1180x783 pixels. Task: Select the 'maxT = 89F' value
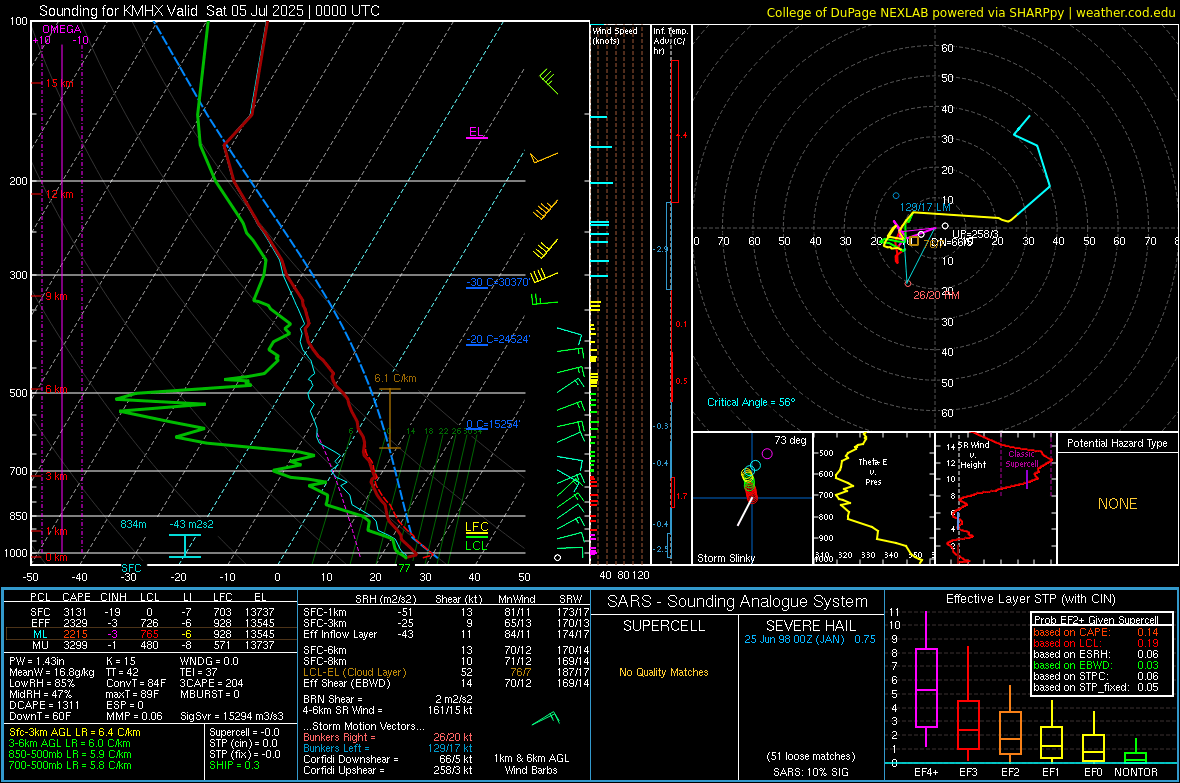click(132, 694)
